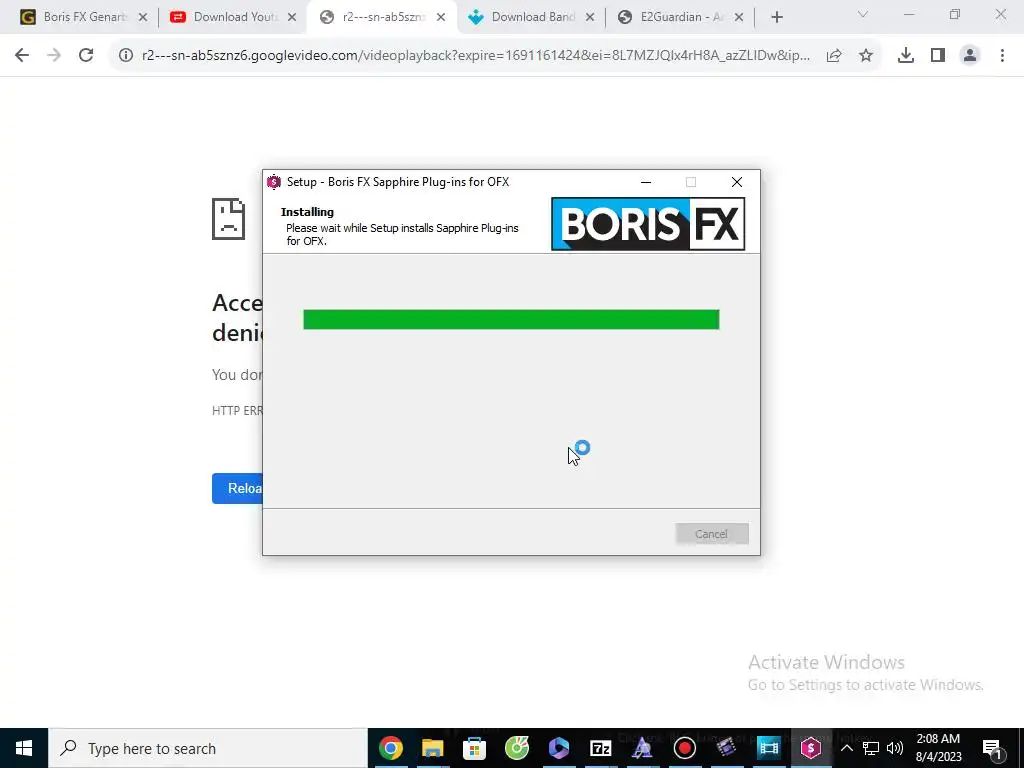This screenshot has width=1024, height=768.
Task: Open the letter A app in taskbar
Action: (x=643, y=748)
